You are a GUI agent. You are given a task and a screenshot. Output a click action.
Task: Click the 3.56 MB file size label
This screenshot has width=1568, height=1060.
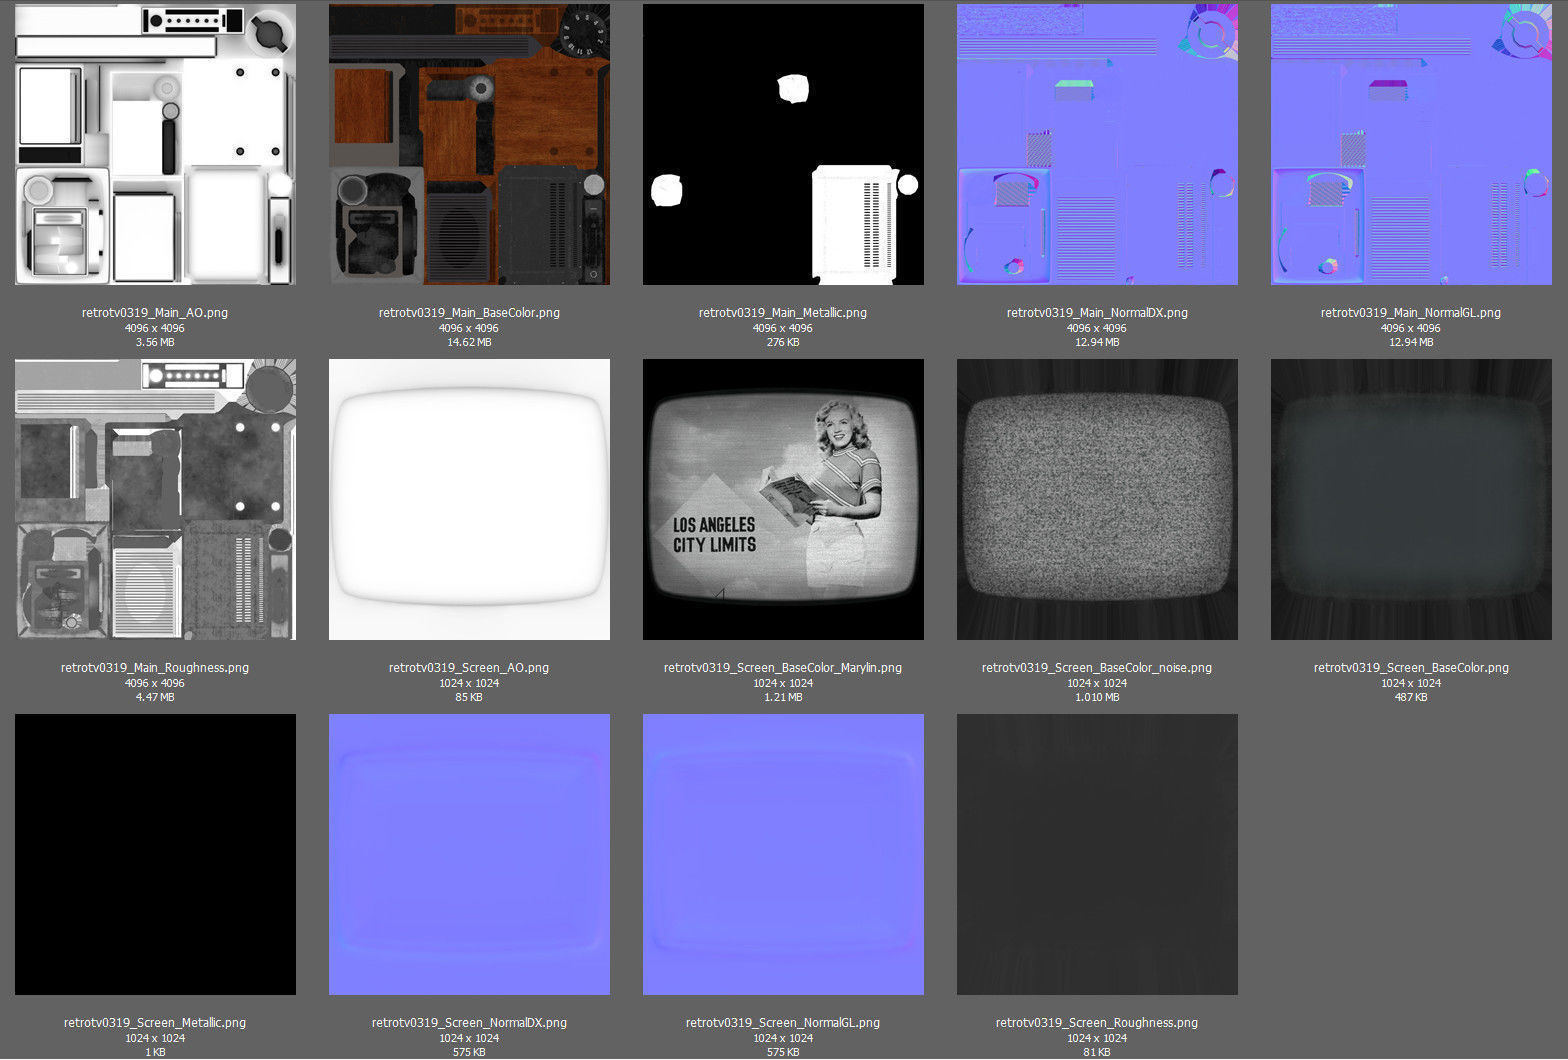pyautogui.click(x=155, y=342)
